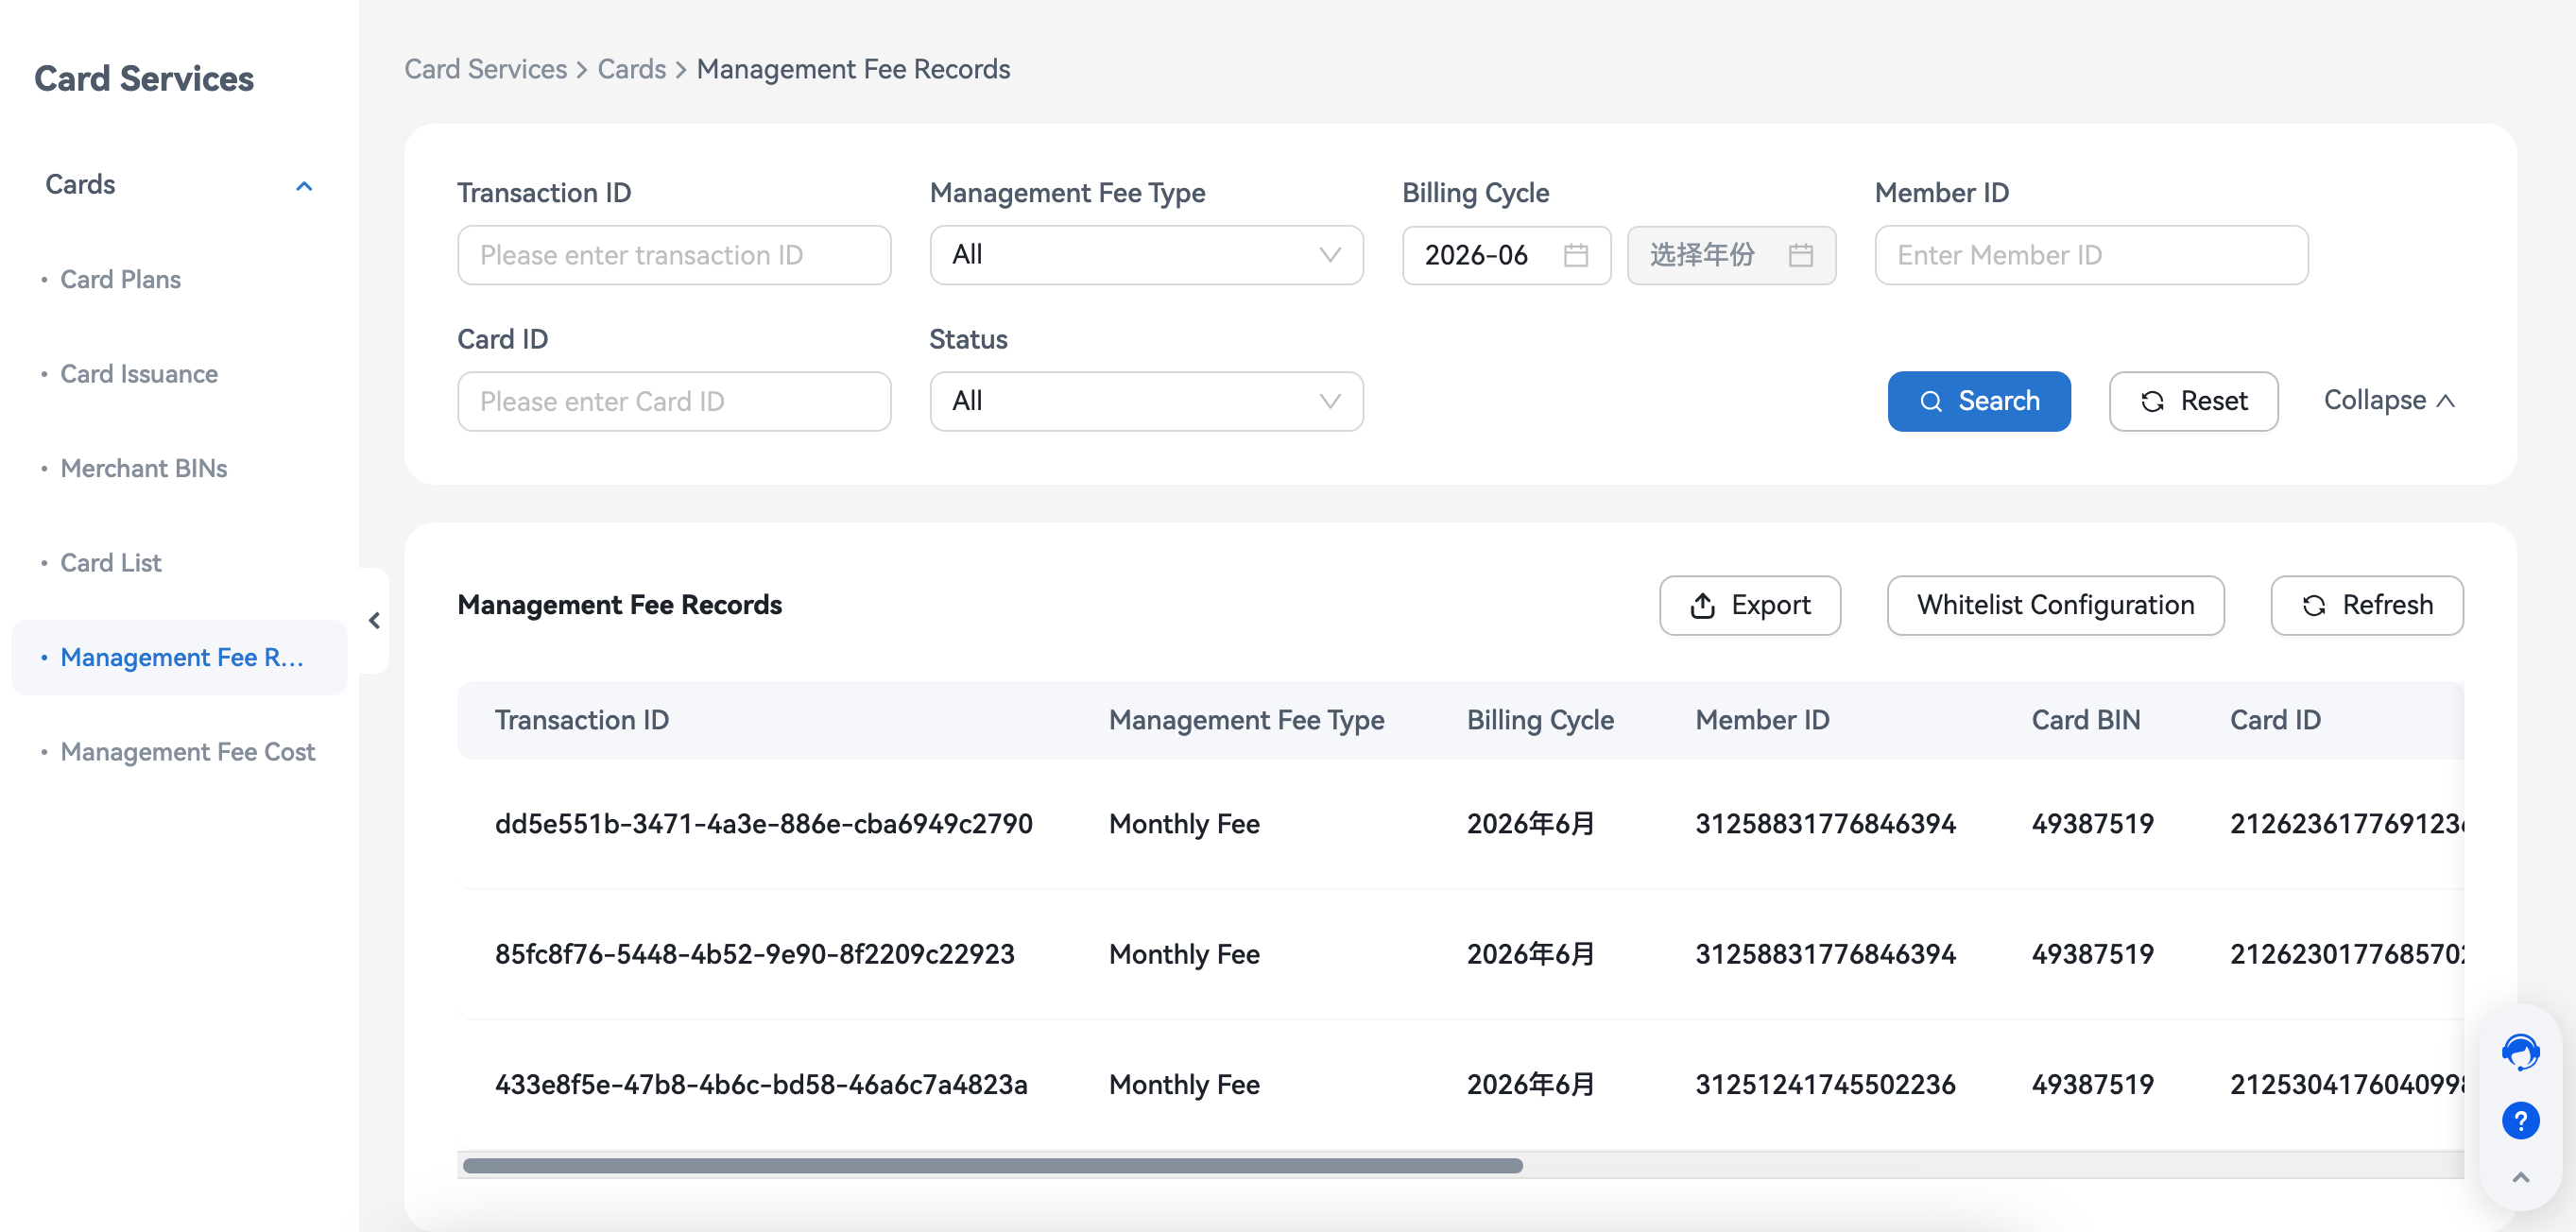
Task: Click the blue Search button
Action: tap(1978, 401)
